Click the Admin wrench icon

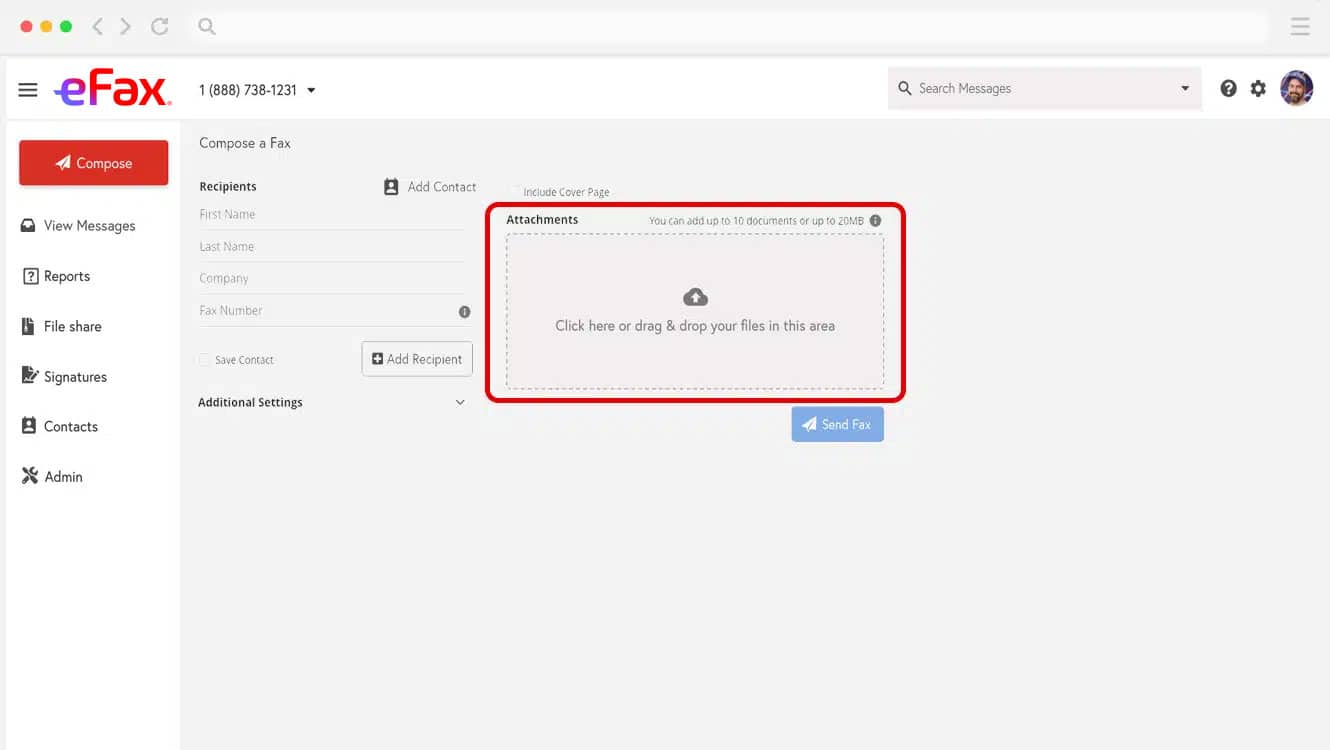pos(30,475)
